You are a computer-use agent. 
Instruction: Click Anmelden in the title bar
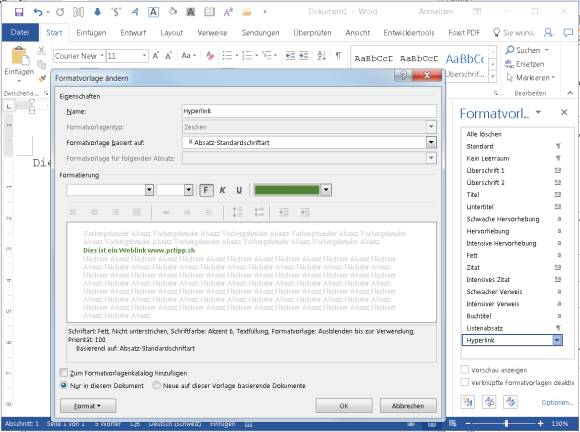(436, 12)
